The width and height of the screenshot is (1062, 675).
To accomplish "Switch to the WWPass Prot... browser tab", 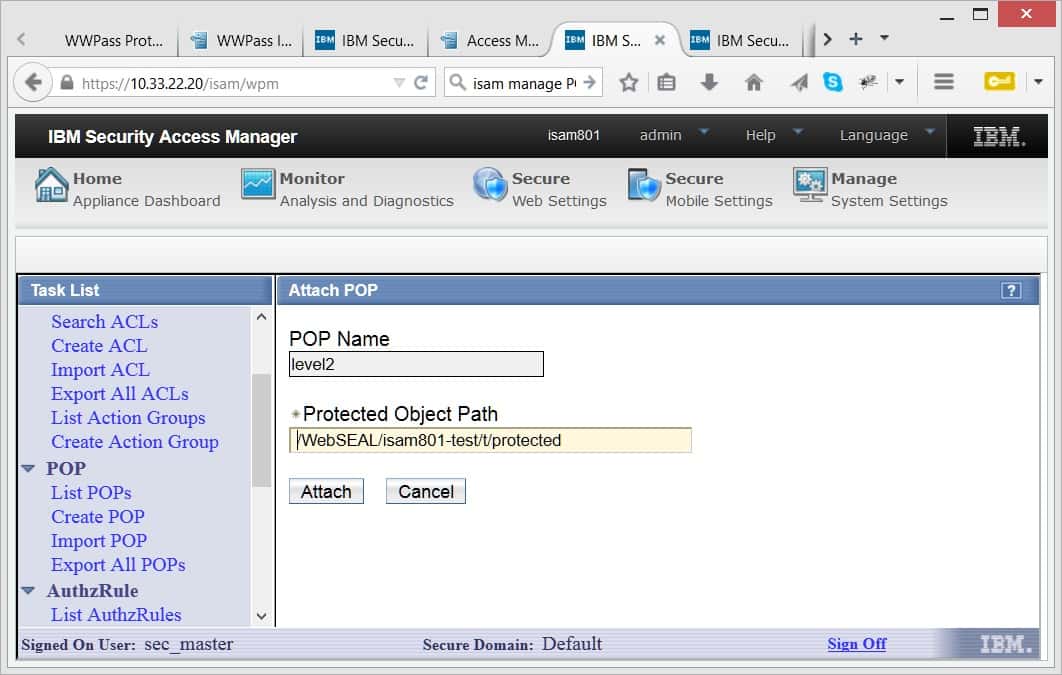I will 112,41.
